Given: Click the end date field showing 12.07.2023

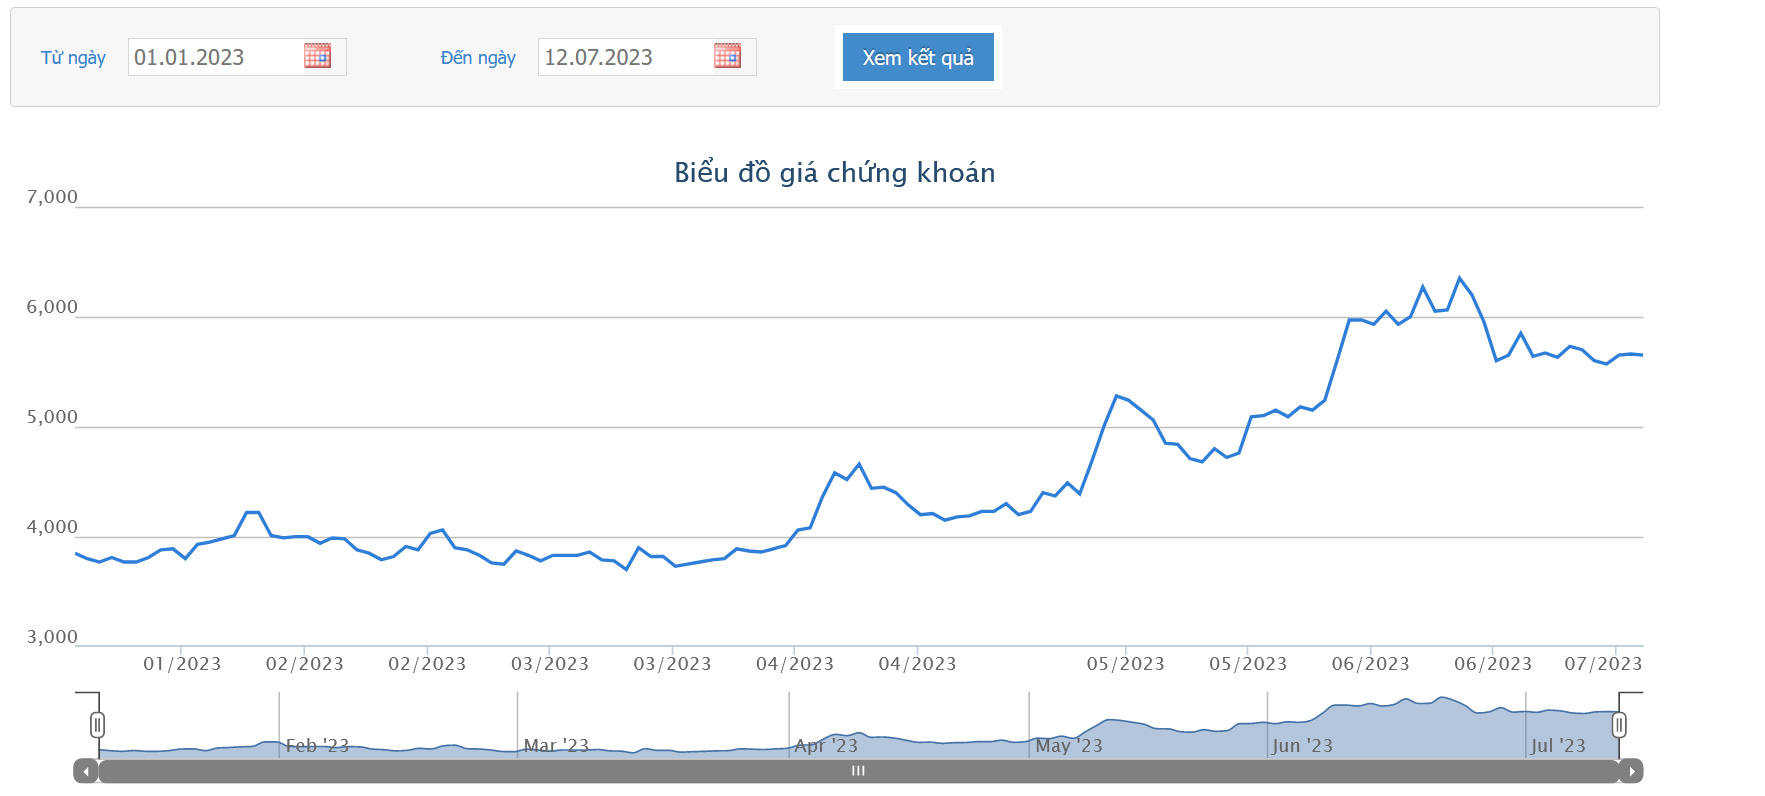Looking at the screenshot, I should click(x=624, y=57).
